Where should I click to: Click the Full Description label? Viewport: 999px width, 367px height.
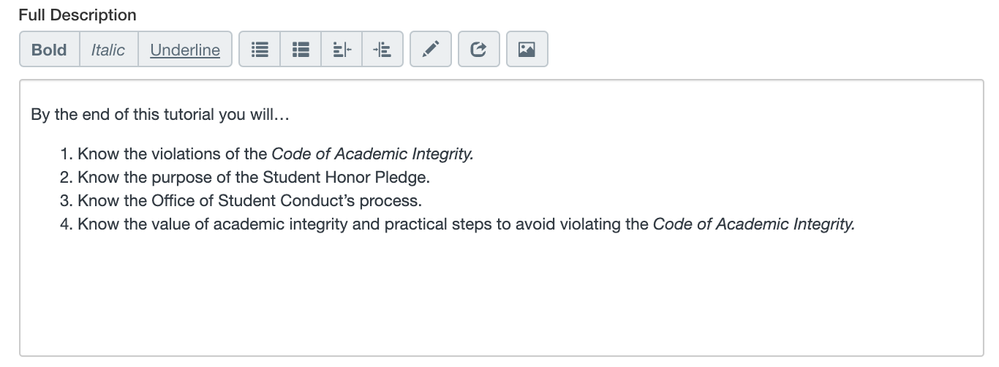tap(77, 15)
